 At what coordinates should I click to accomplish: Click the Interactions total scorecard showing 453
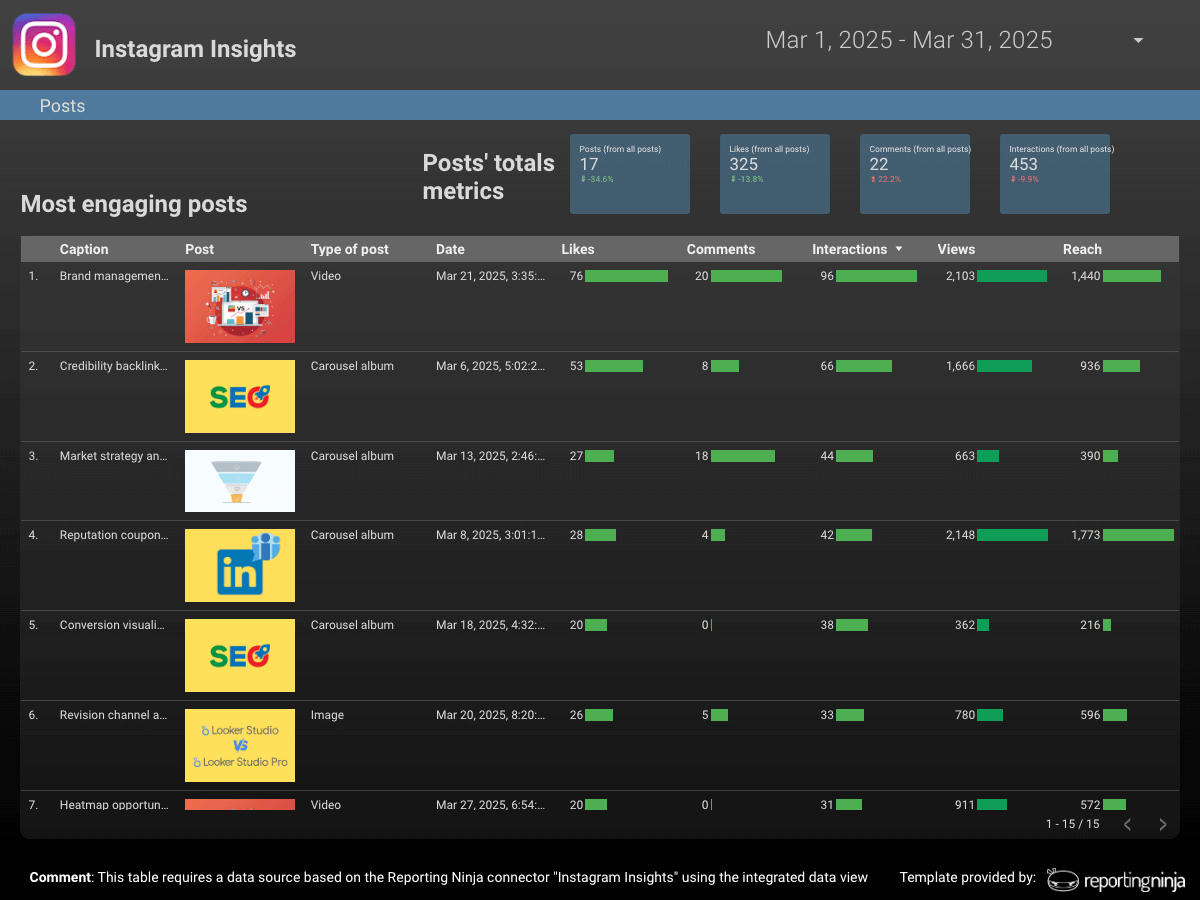click(x=1055, y=174)
